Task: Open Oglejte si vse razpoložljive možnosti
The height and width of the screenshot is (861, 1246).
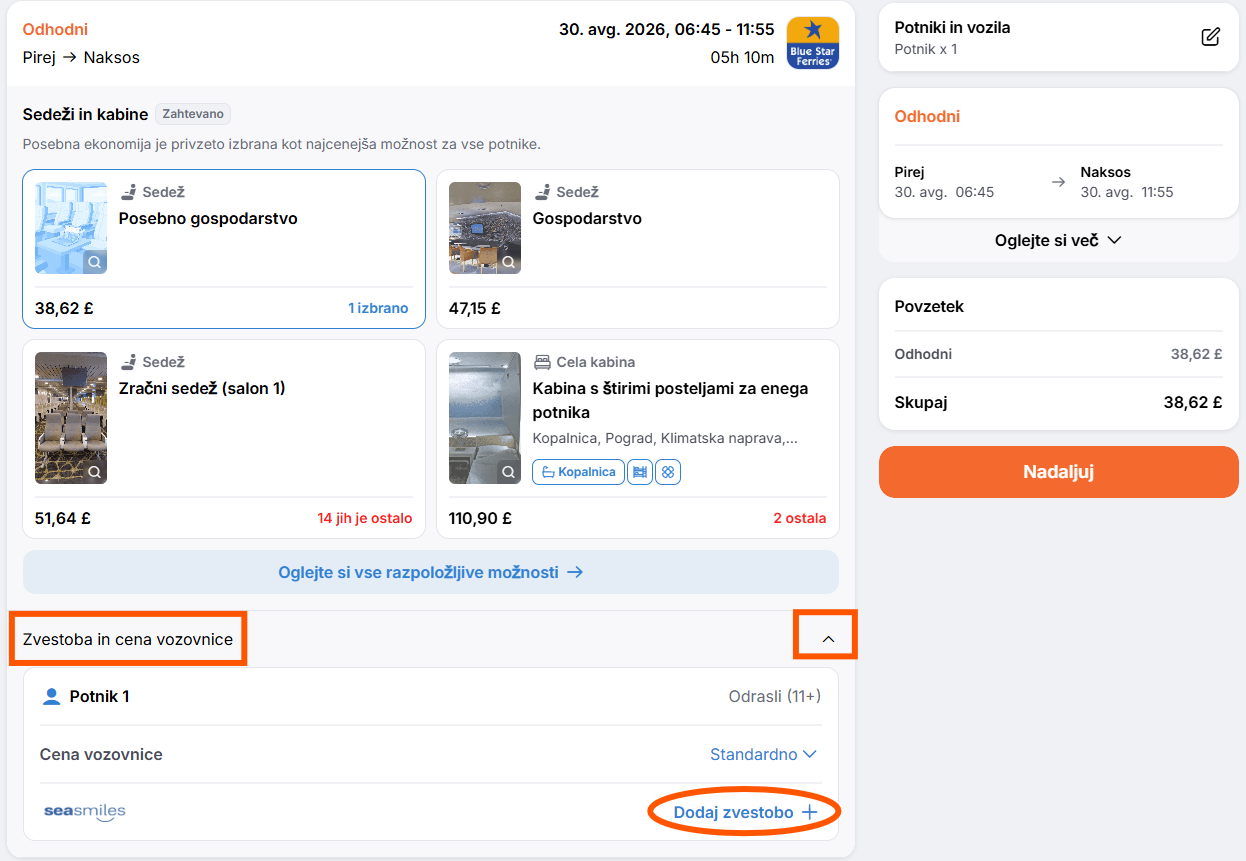Action: click(x=431, y=572)
